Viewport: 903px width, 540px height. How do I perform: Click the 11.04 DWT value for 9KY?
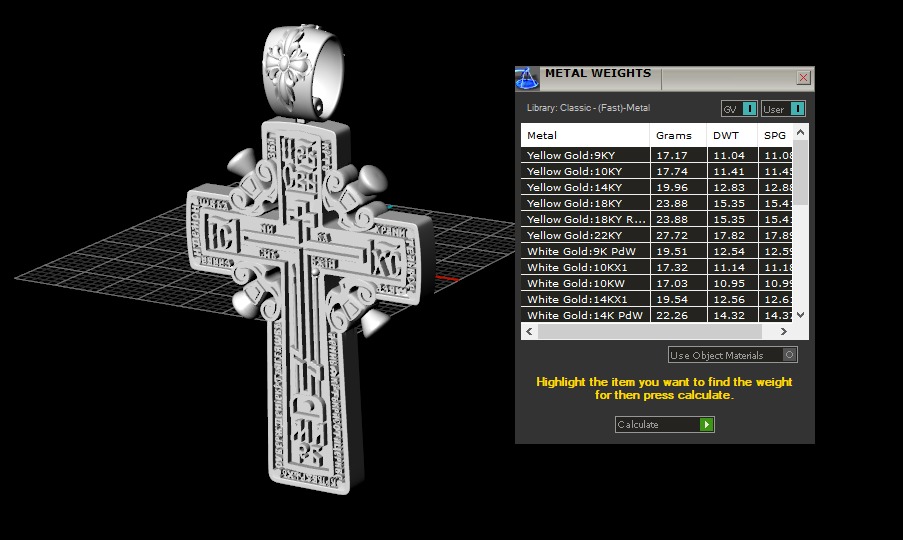729,155
